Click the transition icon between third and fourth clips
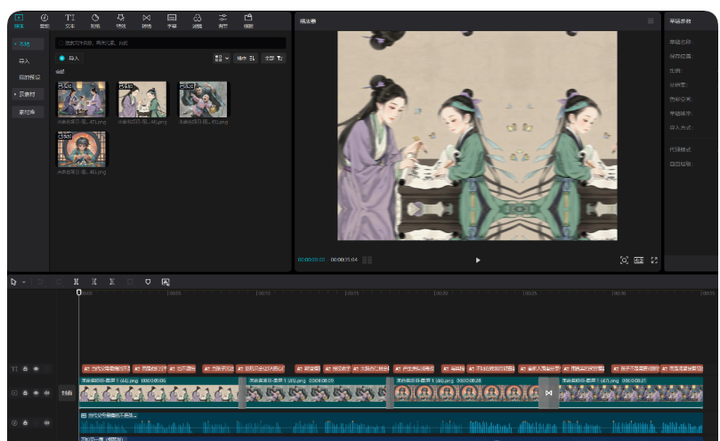Image resolution: width=720 pixels, height=441 pixels. click(549, 393)
